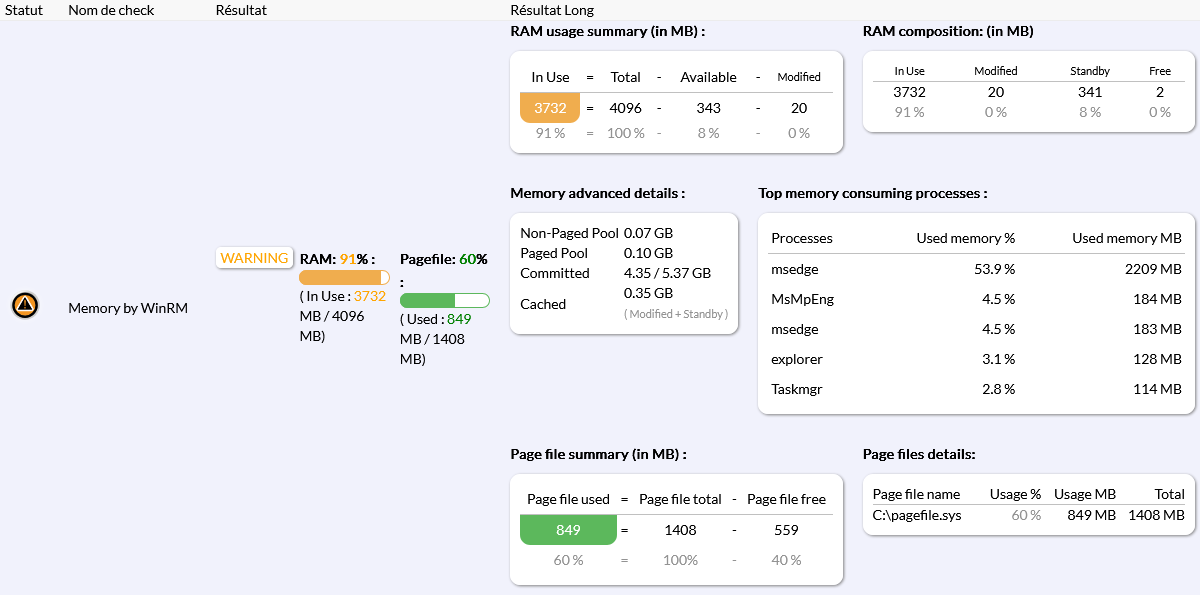Select the Memory by WinRM check name

[128, 308]
